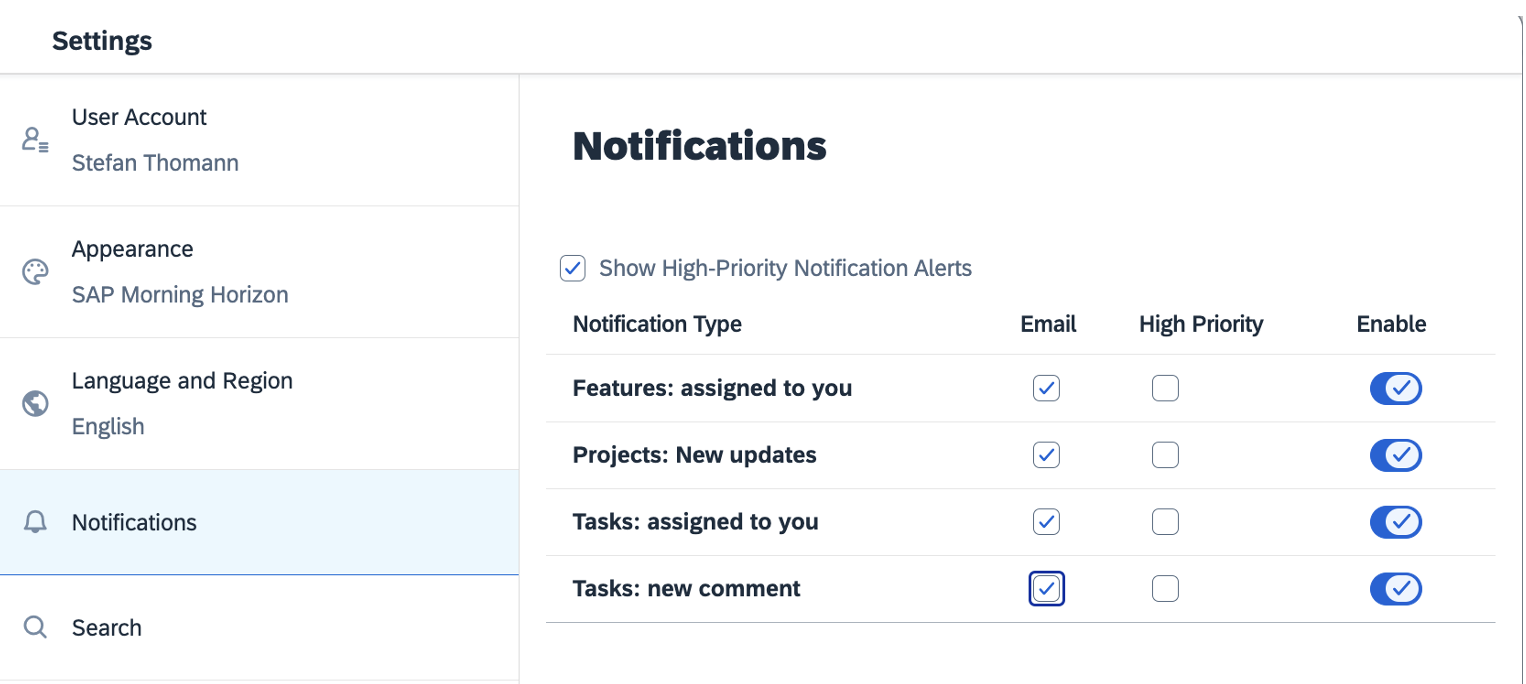Uncheck Email for Projects: New updates

click(x=1046, y=455)
